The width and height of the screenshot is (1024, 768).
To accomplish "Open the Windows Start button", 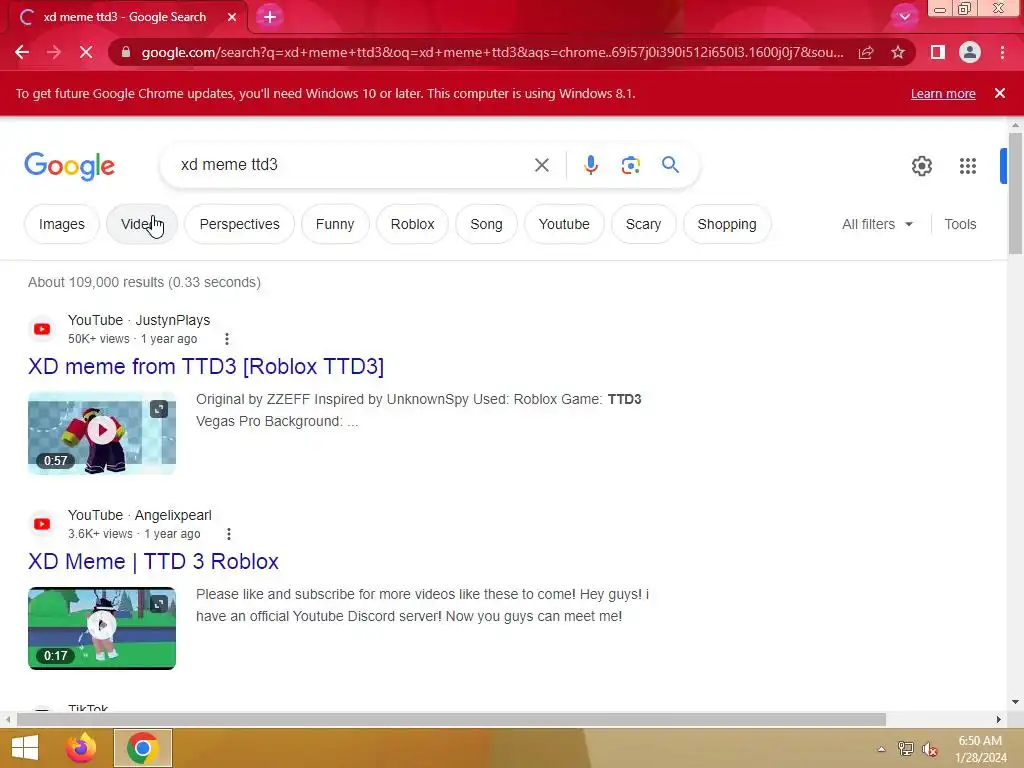I will pyautogui.click(x=25, y=748).
